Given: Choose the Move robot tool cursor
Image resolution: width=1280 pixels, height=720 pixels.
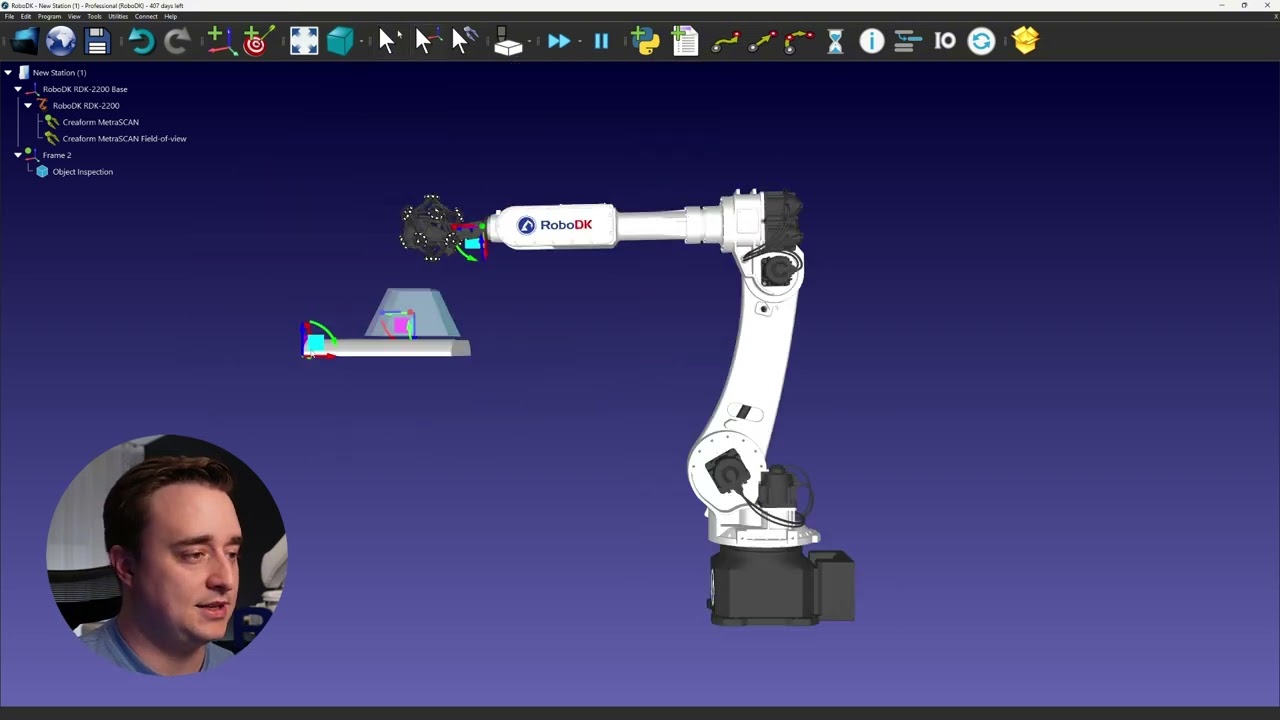Looking at the screenshot, I should pos(463,41).
